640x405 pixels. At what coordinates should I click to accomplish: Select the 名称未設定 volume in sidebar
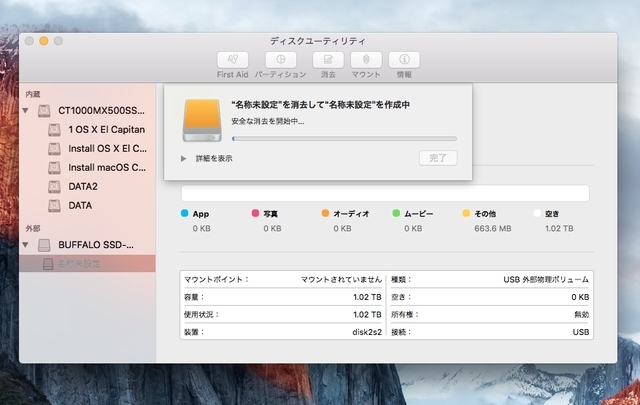78,264
